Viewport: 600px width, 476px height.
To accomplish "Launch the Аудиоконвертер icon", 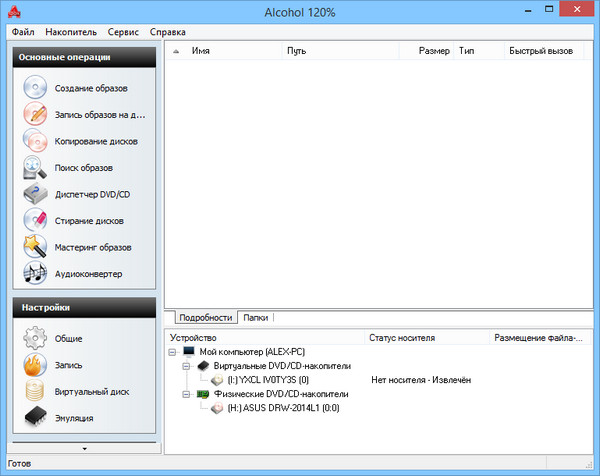I will (x=36, y=272).
